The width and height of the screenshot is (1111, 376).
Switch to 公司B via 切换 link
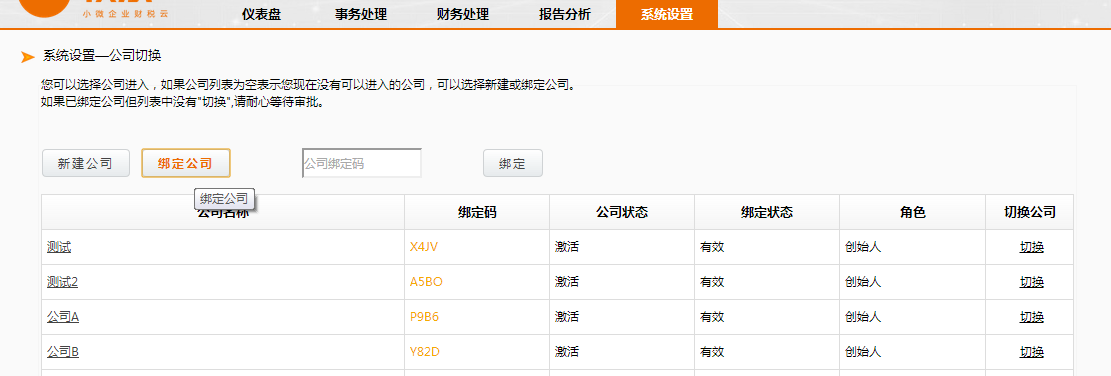pyautogui.click(x=1032, y=351)
